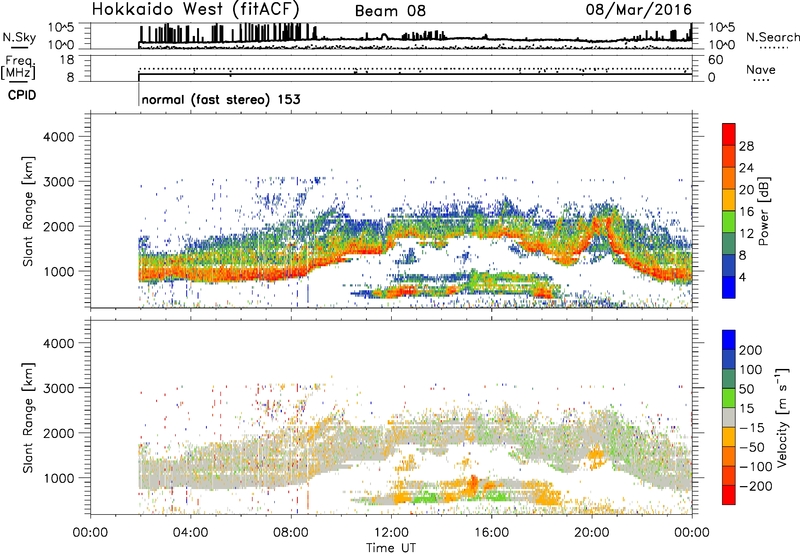Viewport: 800px width, 554px height.
Task: Select the 'N.Search' legend label
Action: click(773, 37)
